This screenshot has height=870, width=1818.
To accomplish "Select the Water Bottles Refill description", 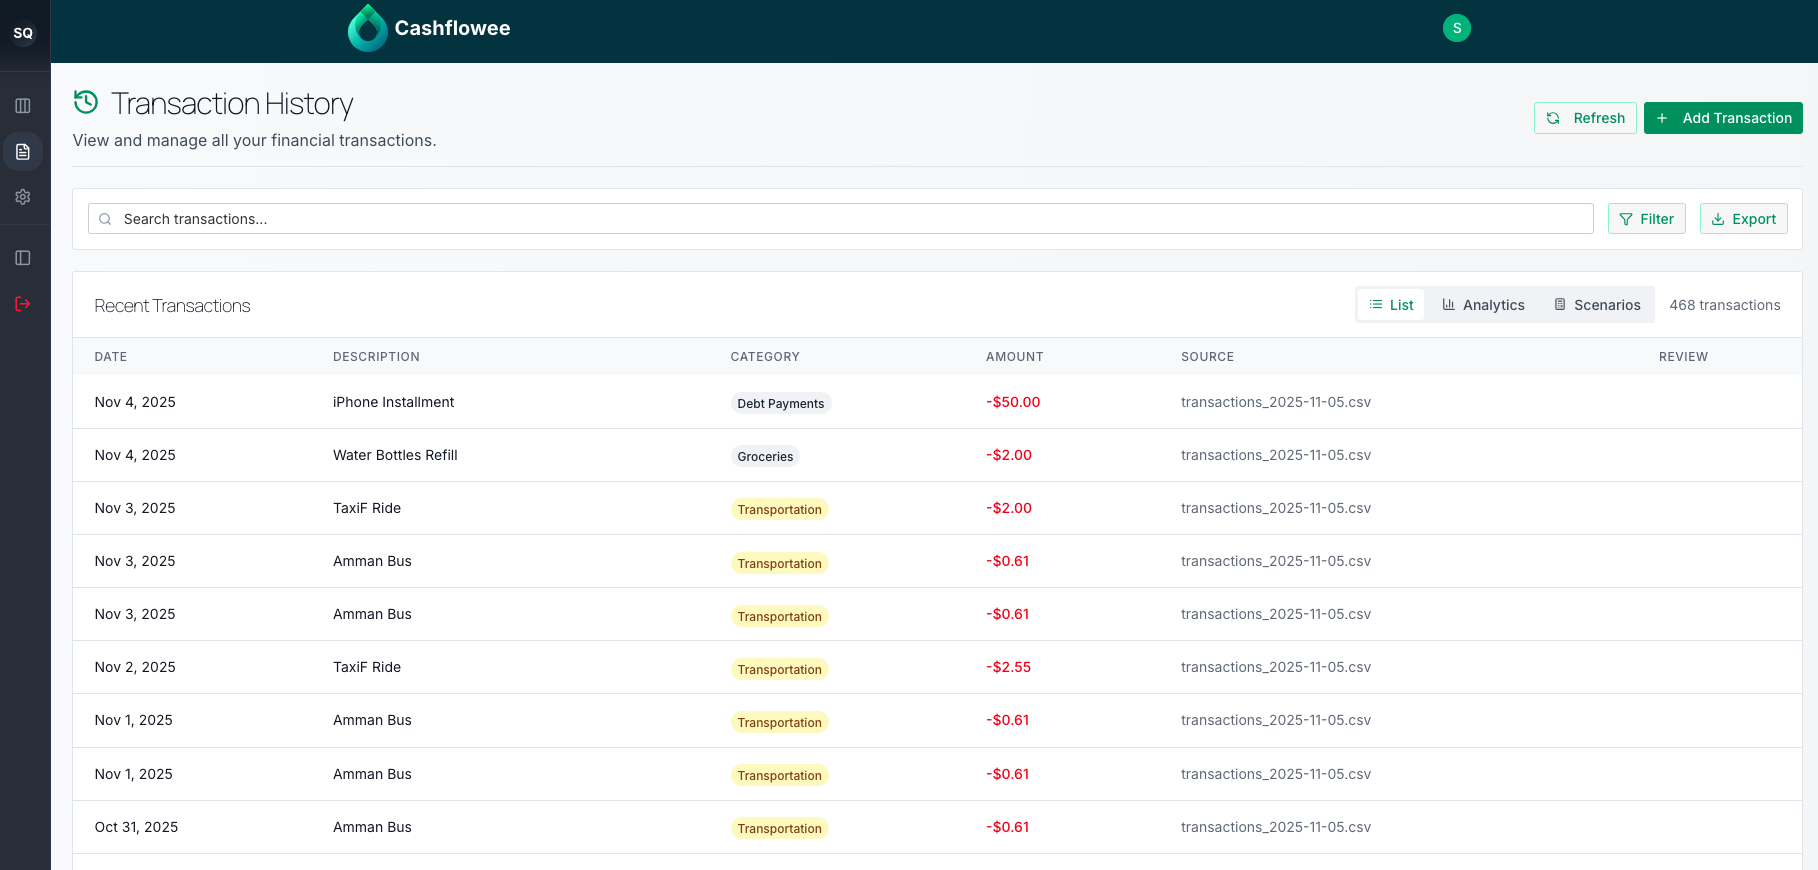I will click(395, 455).
